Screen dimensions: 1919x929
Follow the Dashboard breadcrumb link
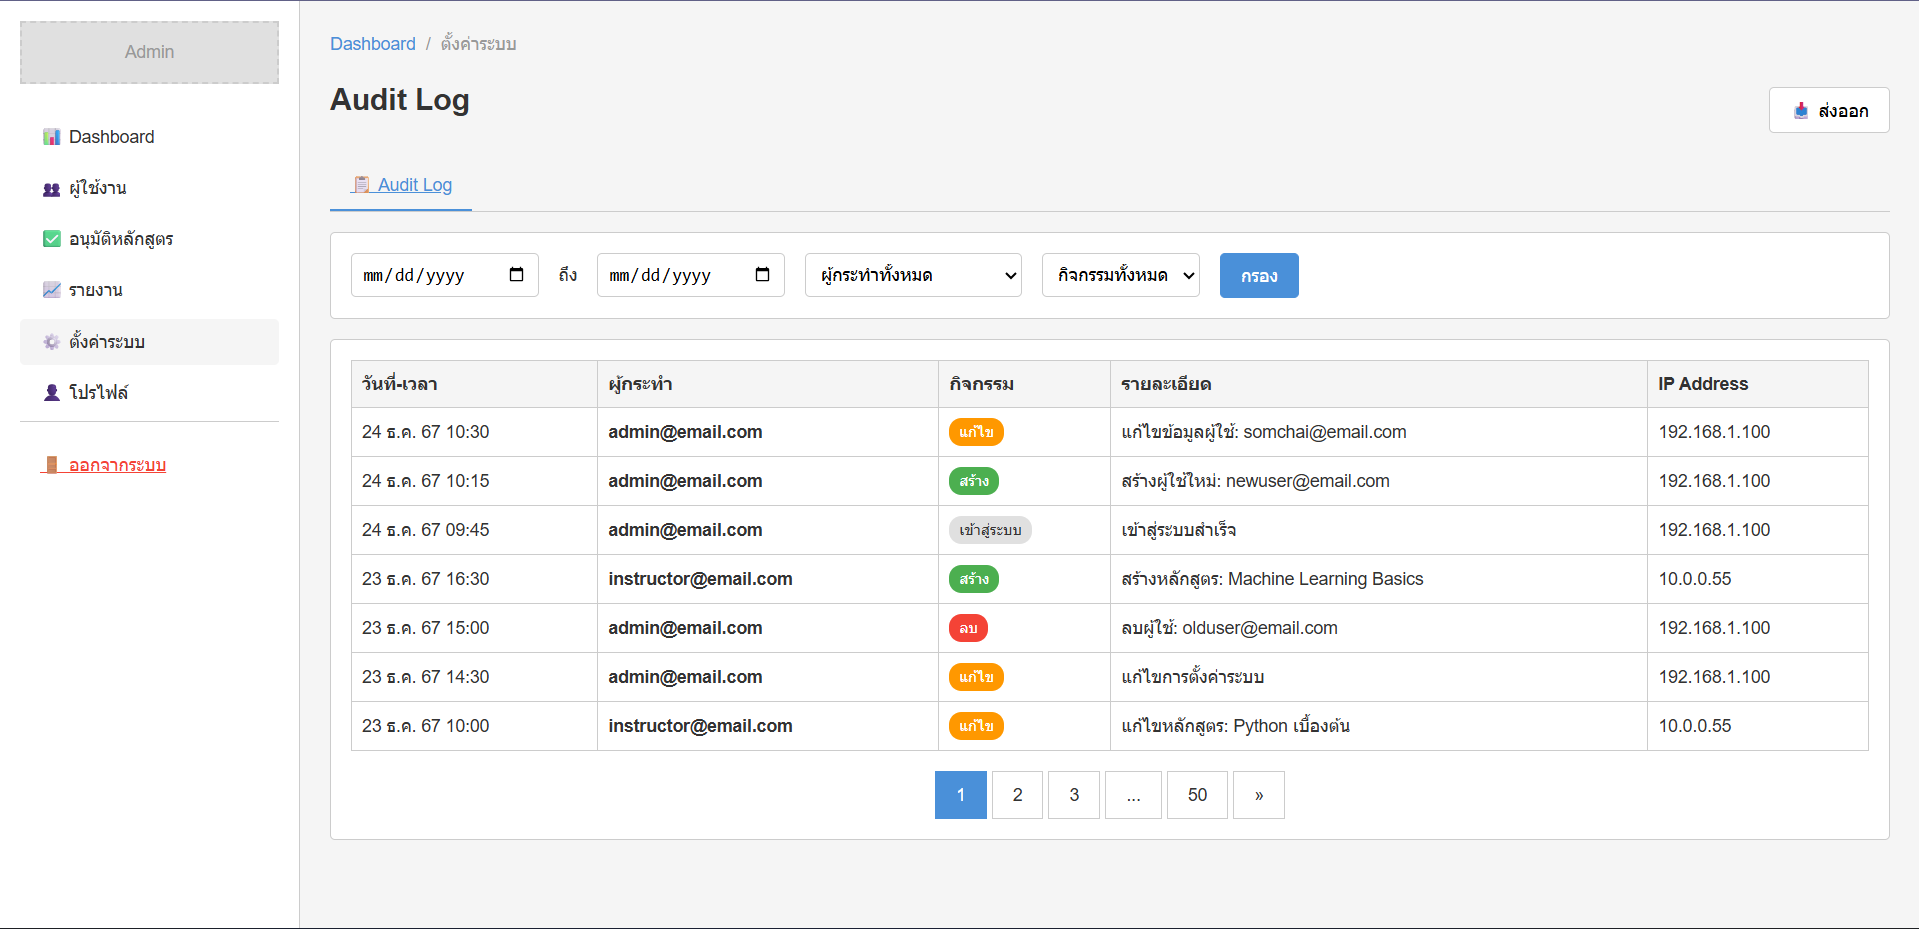372,44
